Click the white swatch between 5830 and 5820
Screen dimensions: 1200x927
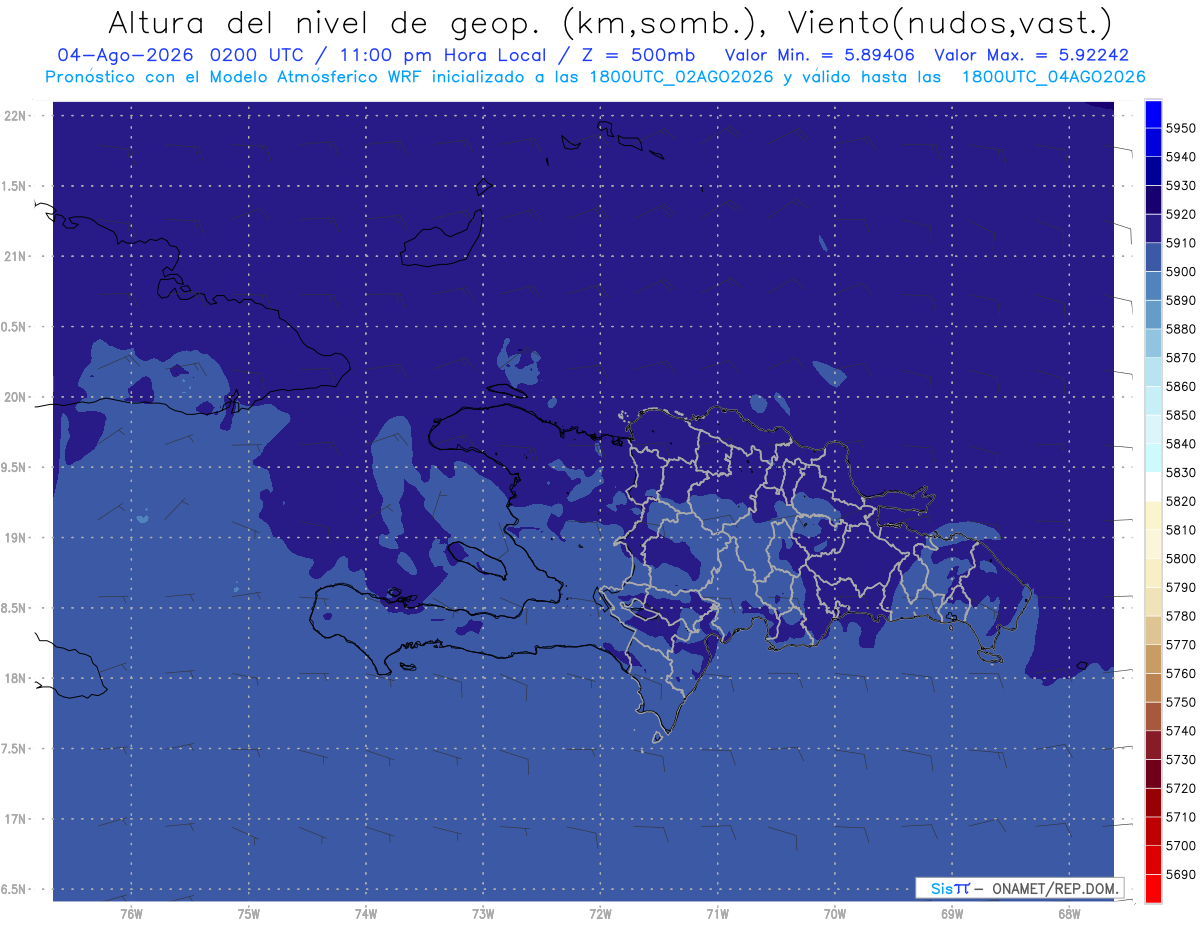(x=1153, y=486)
